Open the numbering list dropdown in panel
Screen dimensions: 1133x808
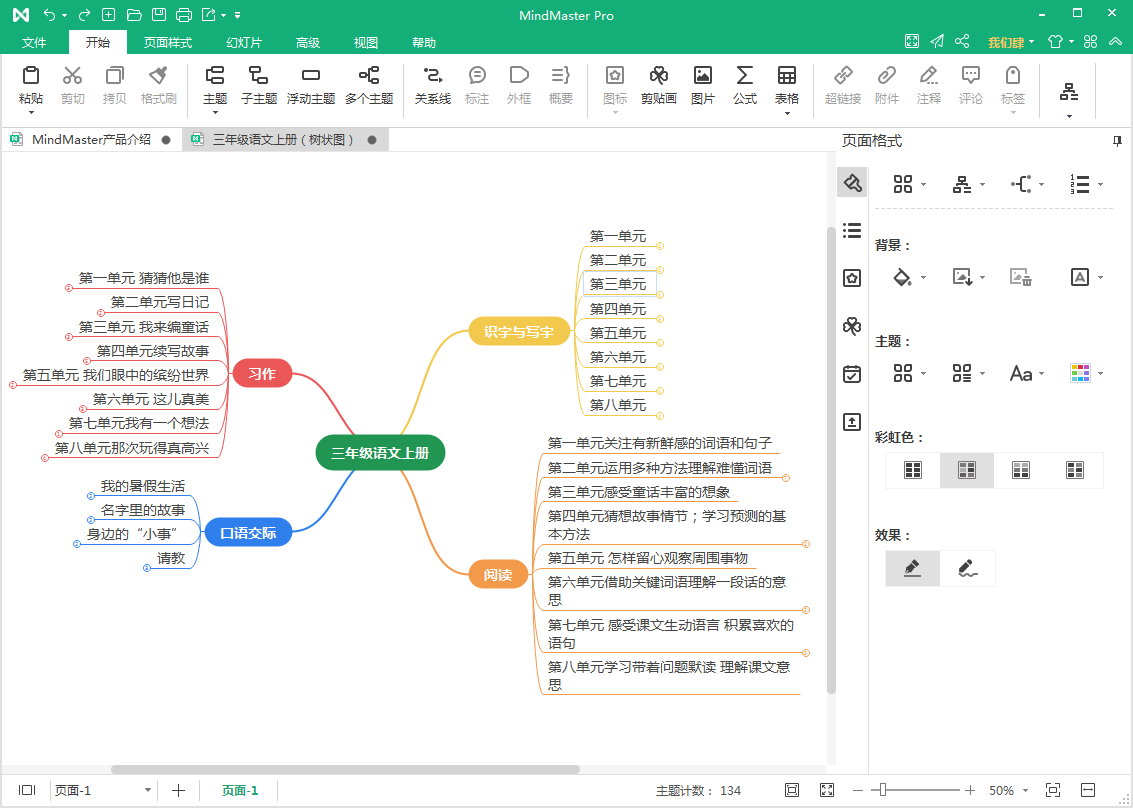pos(1100,185)
